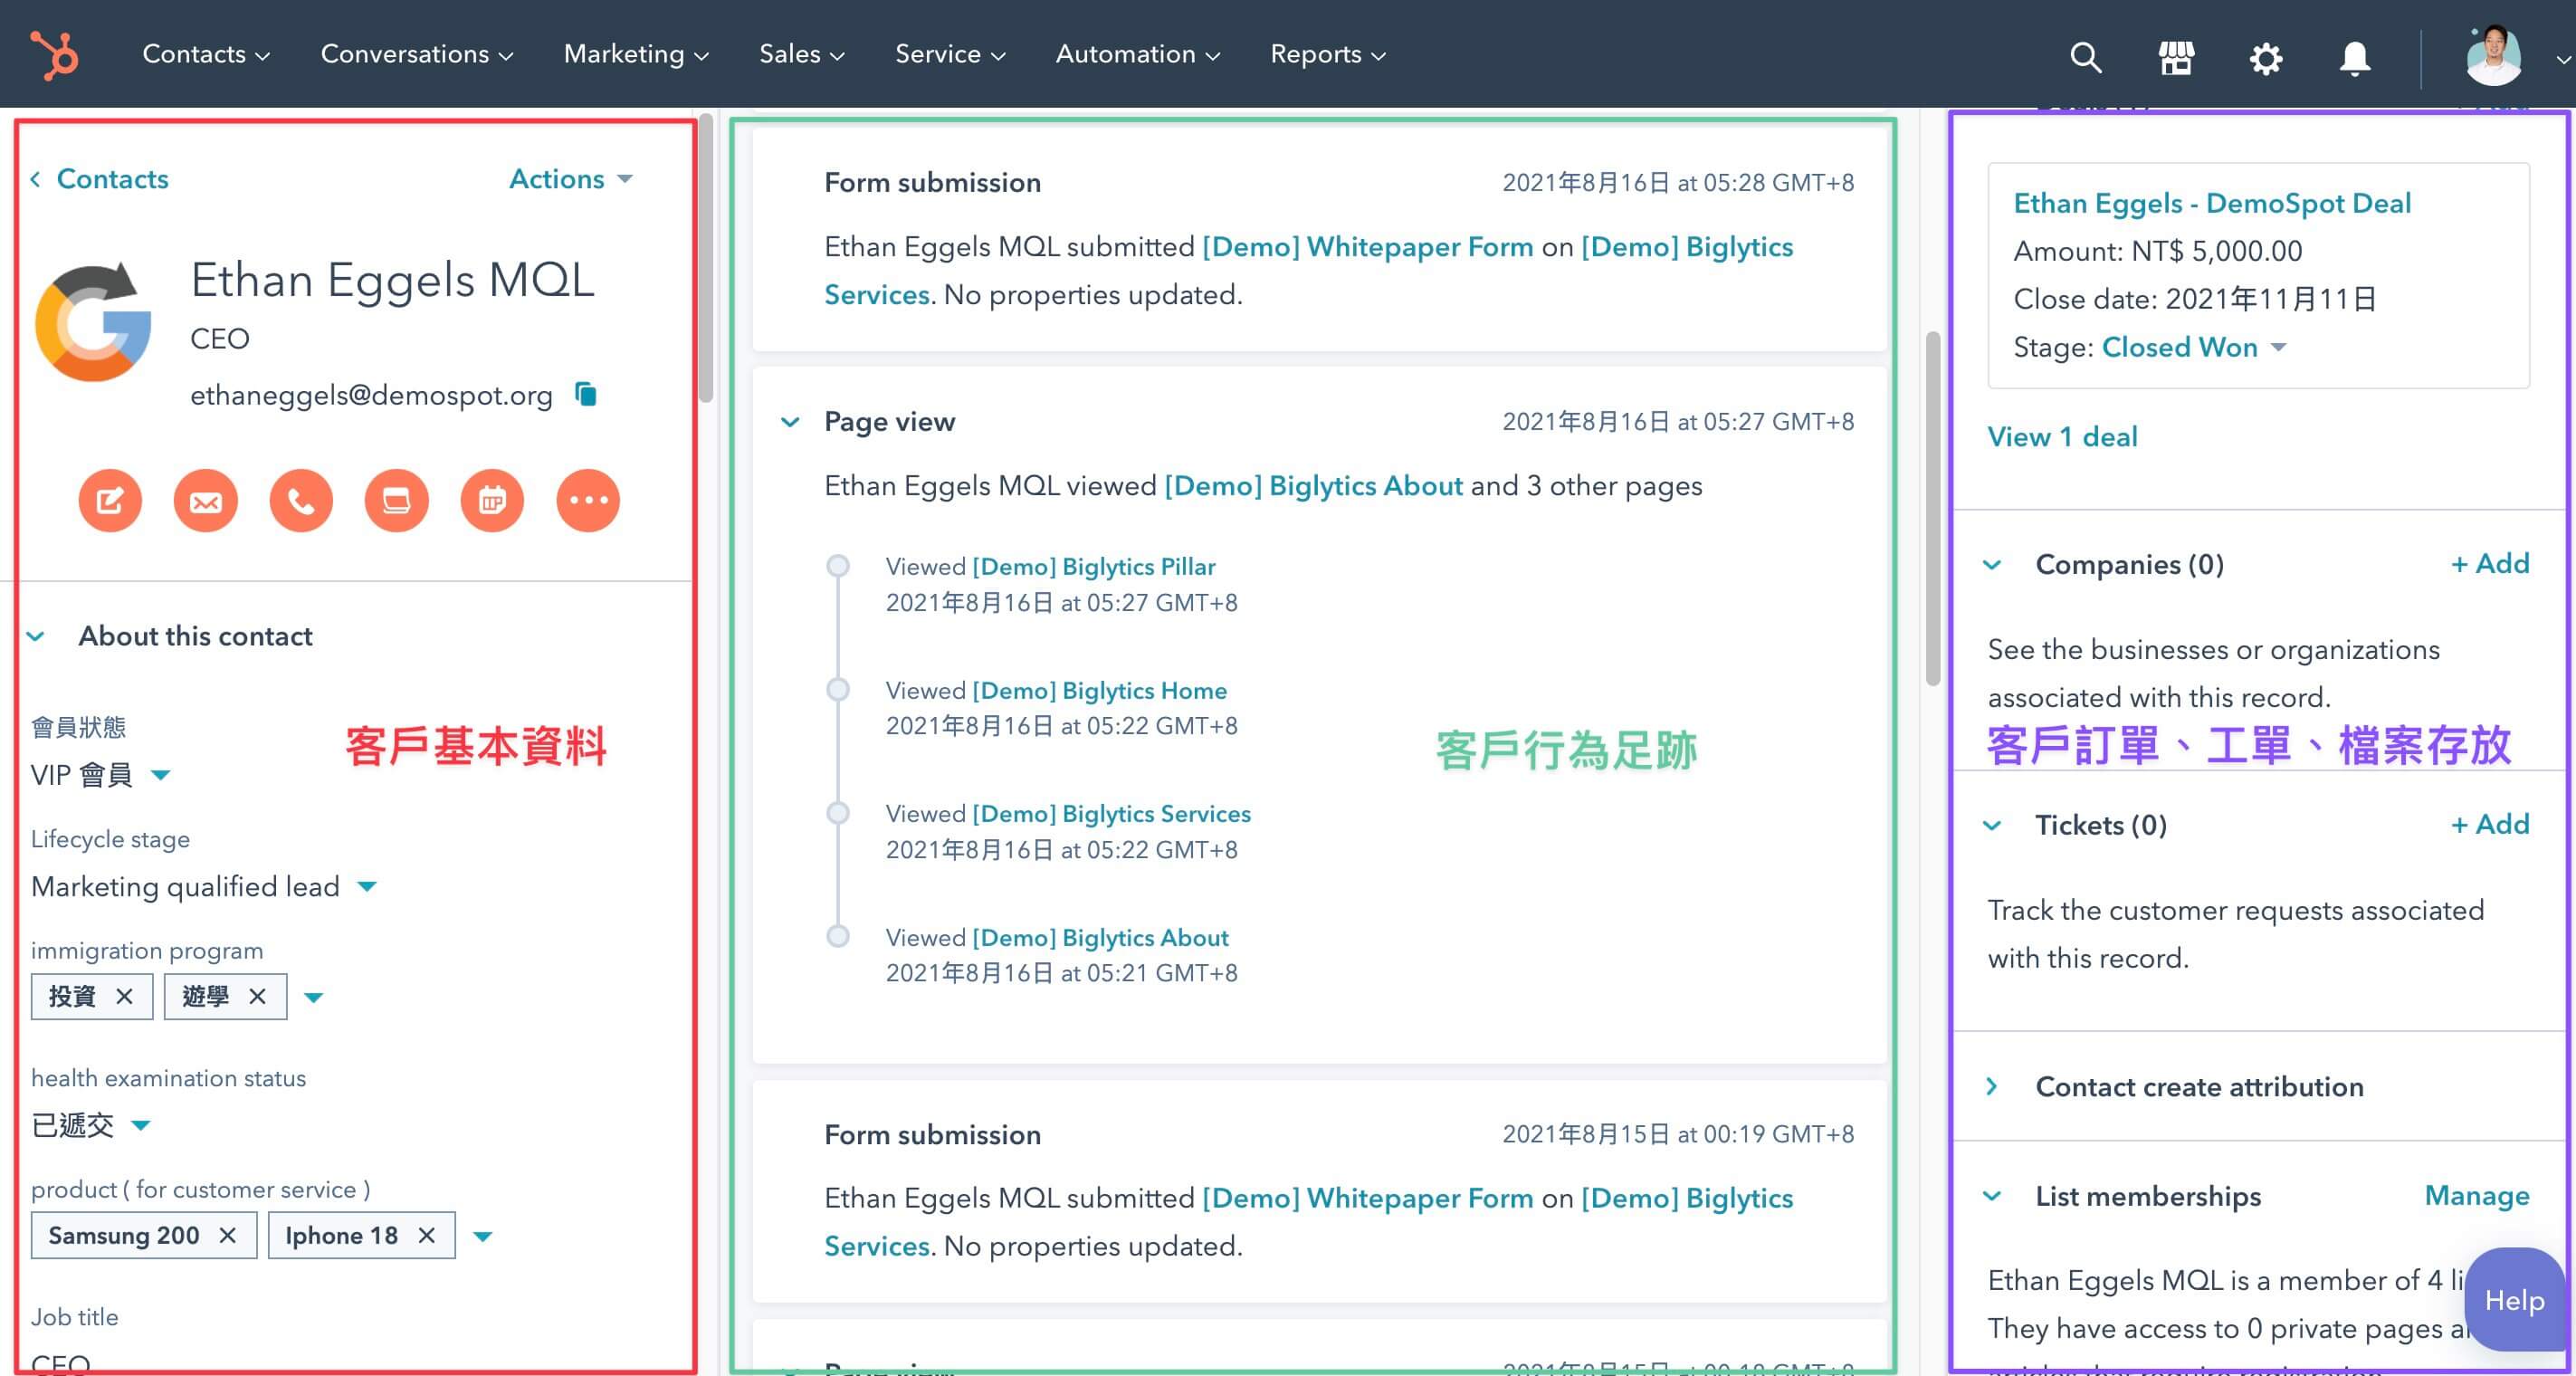Click the orange email icon button
This screenshot has width=2576, height=1376.
[x=206, y=500]
